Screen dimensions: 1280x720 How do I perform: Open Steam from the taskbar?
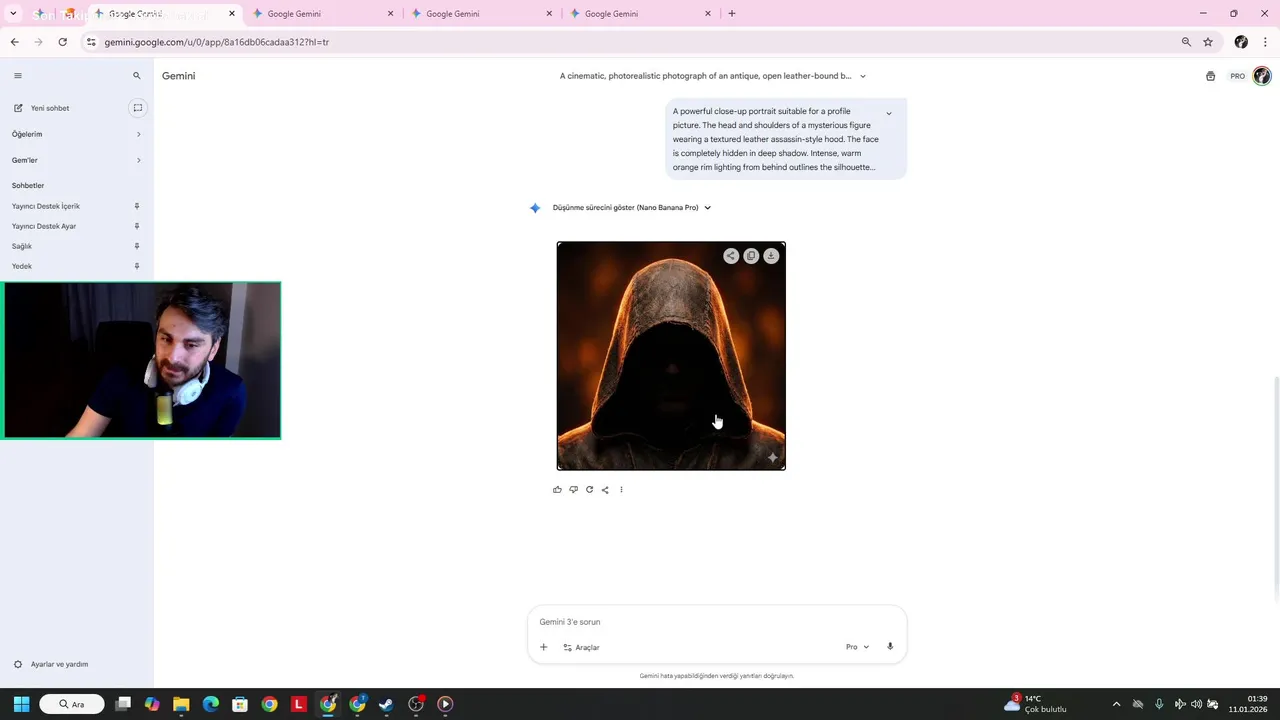386,704
